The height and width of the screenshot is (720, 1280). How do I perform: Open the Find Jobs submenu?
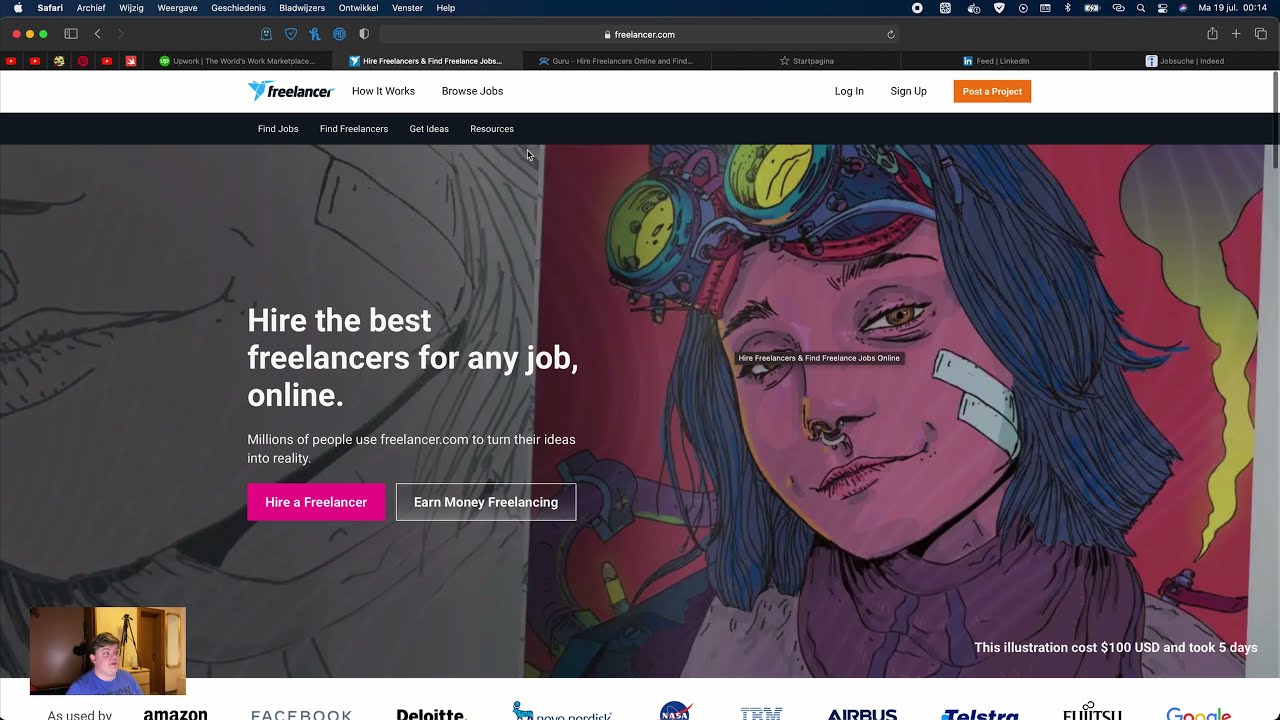point(278,129)
